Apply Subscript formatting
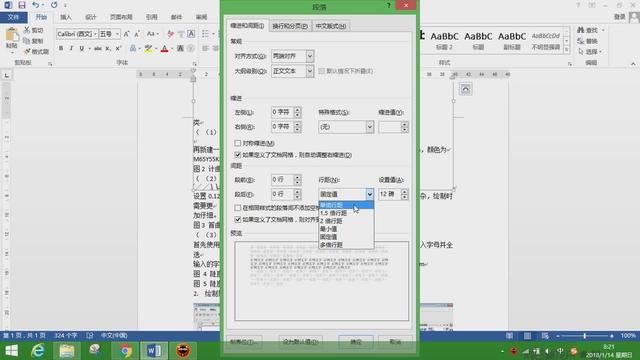 point(108,49)
